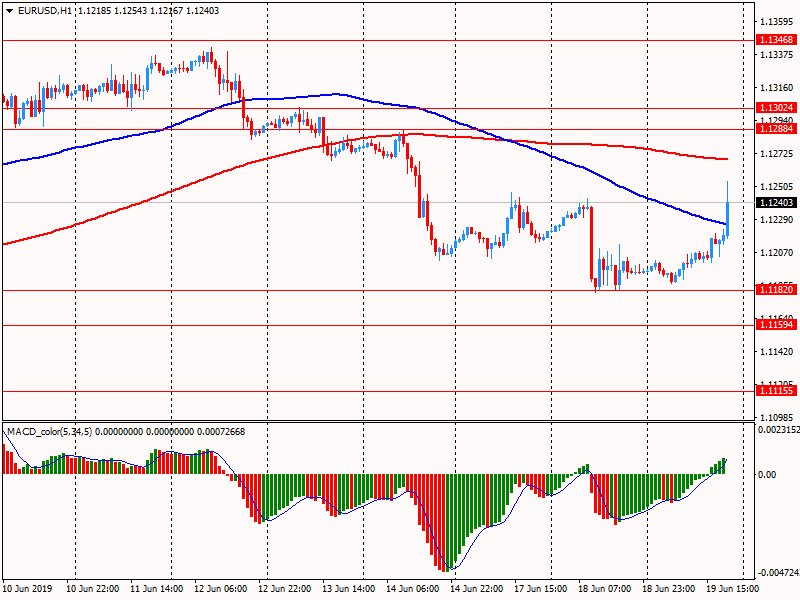Click the 1.12884 red price level label
The height and width of the screenshot is (600, 800).
point(776,129)
